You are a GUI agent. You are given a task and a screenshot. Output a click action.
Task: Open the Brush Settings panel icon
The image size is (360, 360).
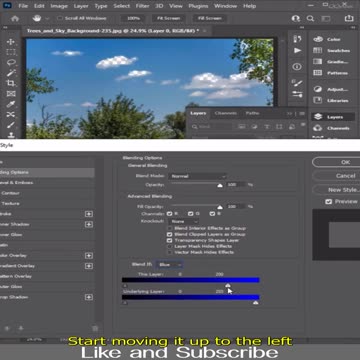point(297,83)
